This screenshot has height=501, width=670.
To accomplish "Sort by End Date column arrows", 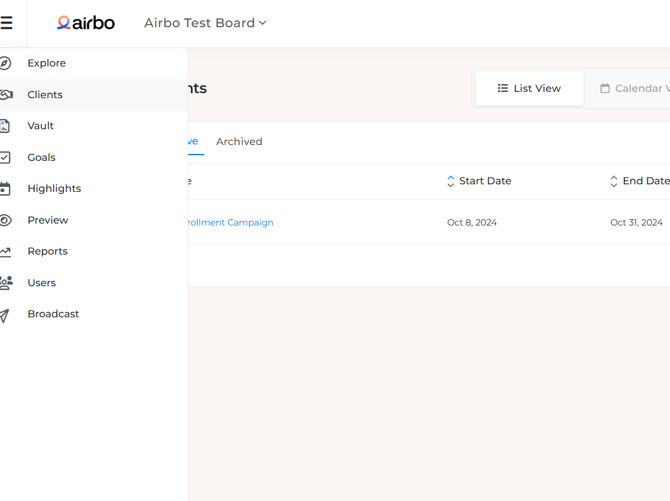I will point(614,182).
